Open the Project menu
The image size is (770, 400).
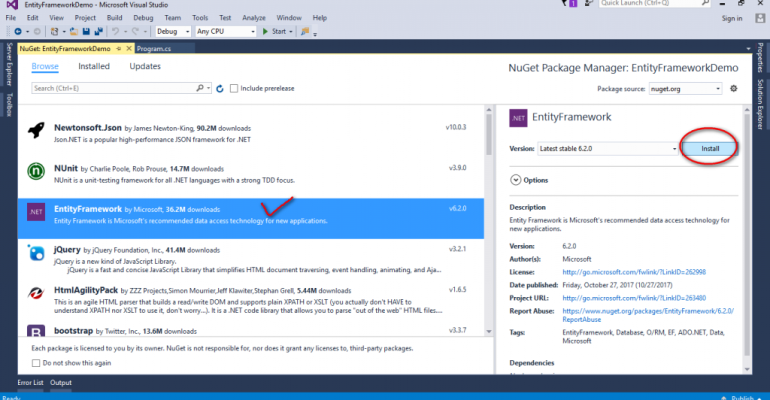pyautogui.click(x=85, y=18)
